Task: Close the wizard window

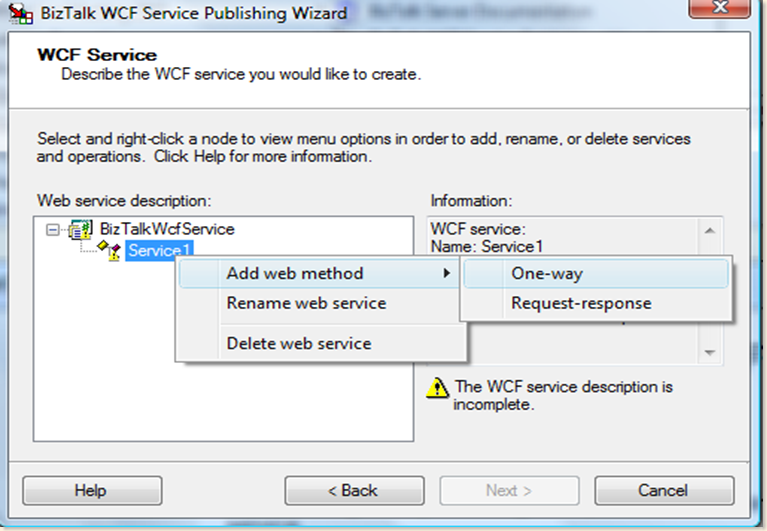Action: 720,8
